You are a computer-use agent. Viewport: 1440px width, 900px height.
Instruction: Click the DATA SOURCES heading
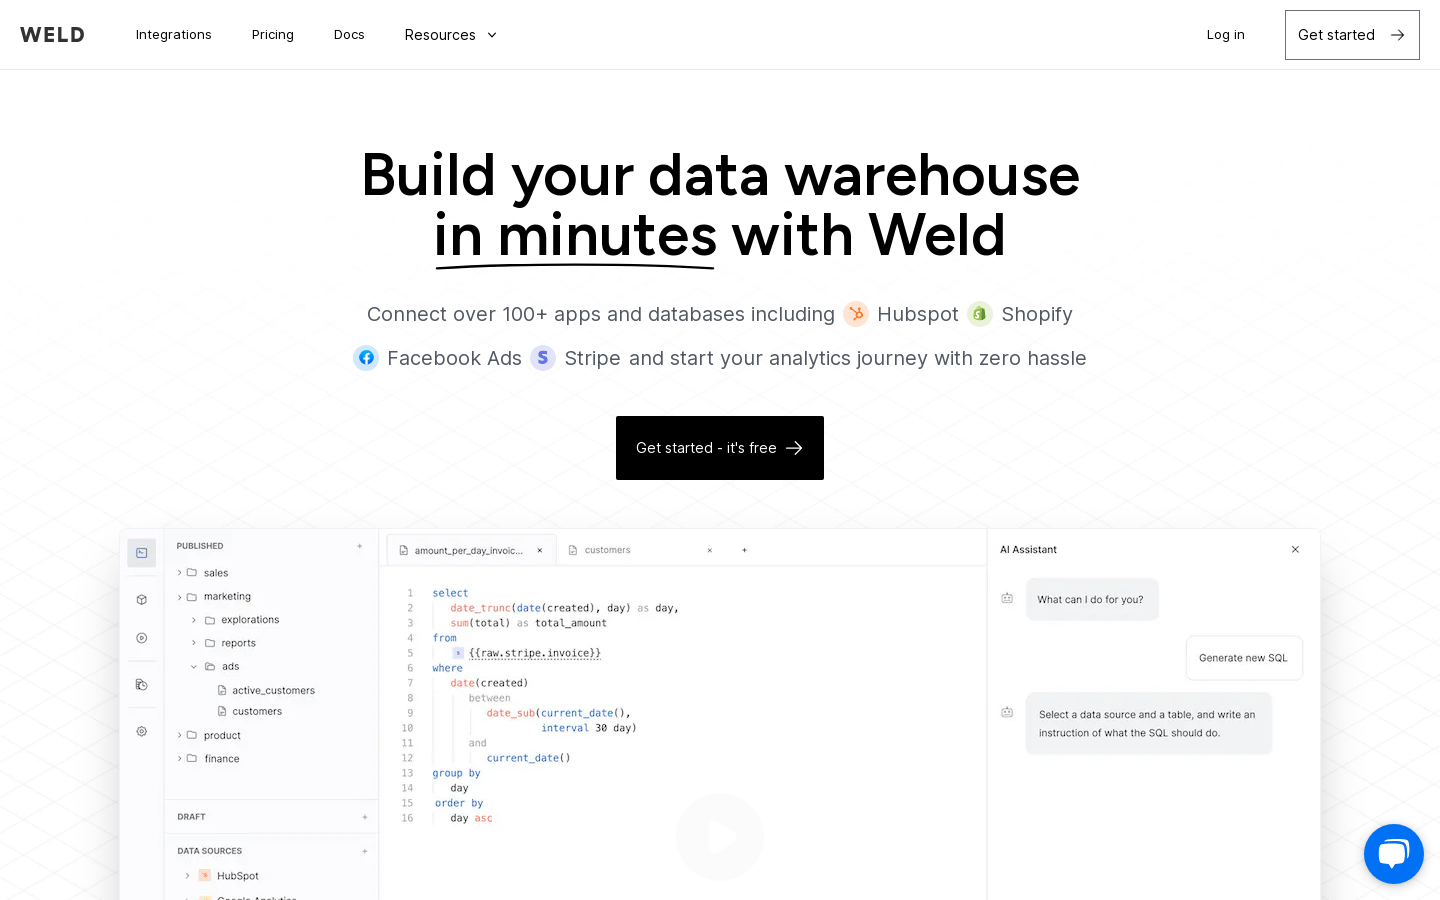click(x=210, y=851)
